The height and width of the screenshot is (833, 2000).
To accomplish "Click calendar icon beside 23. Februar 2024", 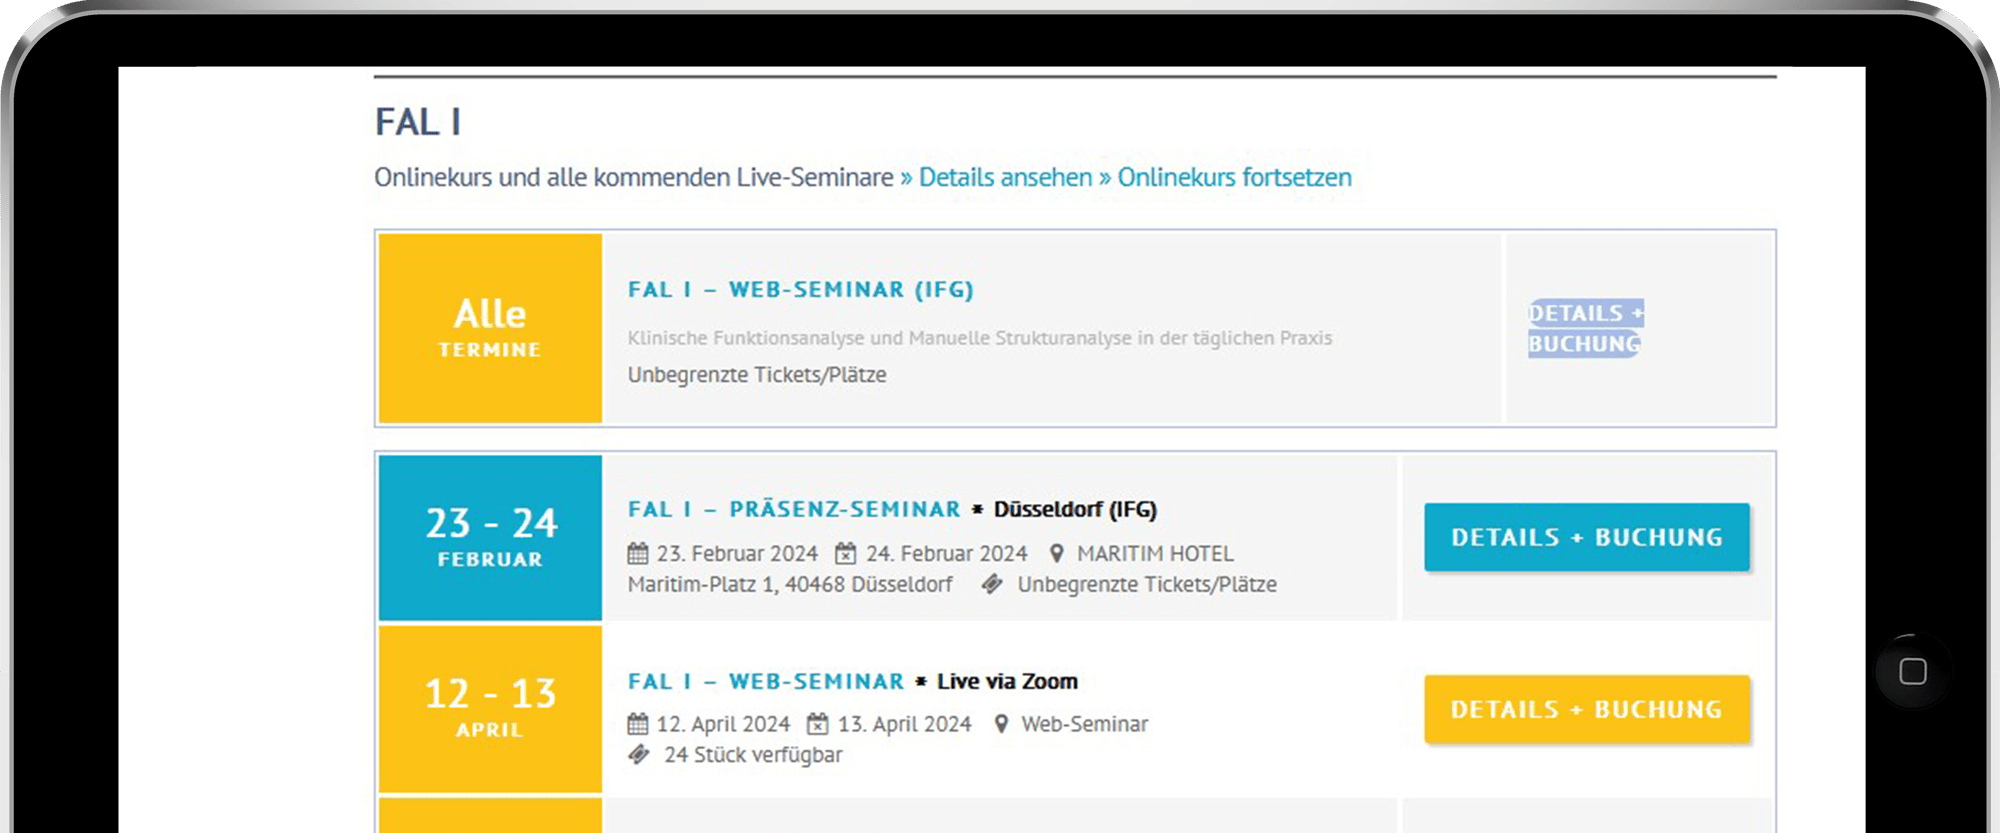I will pyautogui.click(x=638, y=553).
